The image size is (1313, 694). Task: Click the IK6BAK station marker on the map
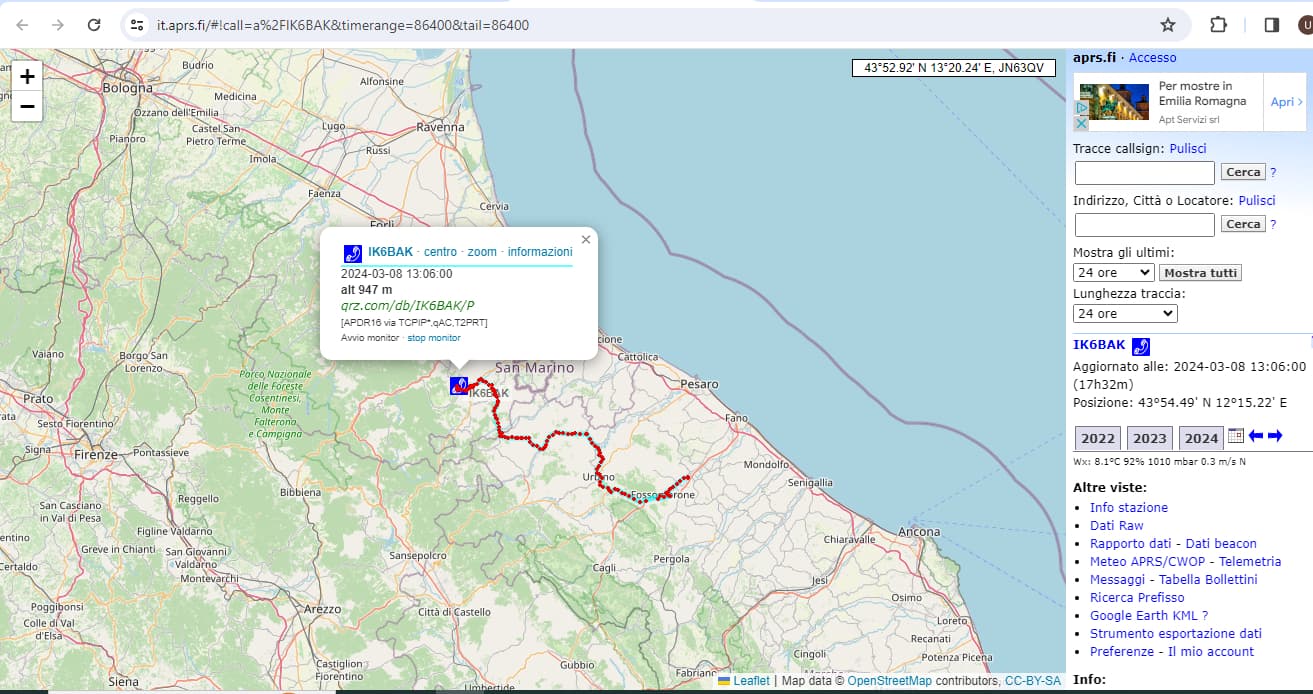[458, 385]
